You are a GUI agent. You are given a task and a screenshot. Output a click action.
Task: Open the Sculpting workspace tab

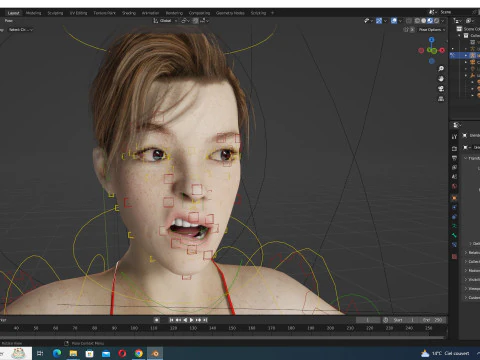(55, 13)
